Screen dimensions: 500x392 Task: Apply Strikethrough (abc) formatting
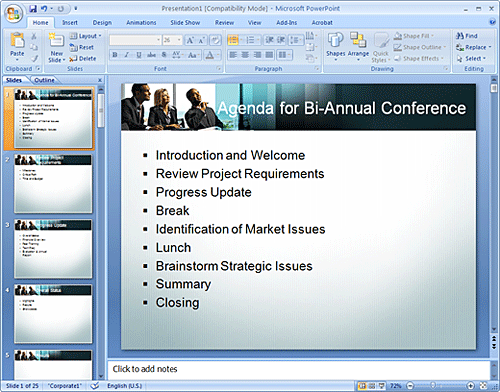coord(151,55)
